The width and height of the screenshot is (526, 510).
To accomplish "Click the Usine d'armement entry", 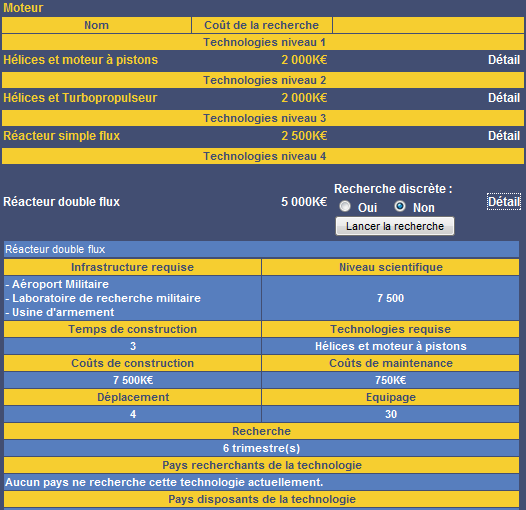I will 60,312.
